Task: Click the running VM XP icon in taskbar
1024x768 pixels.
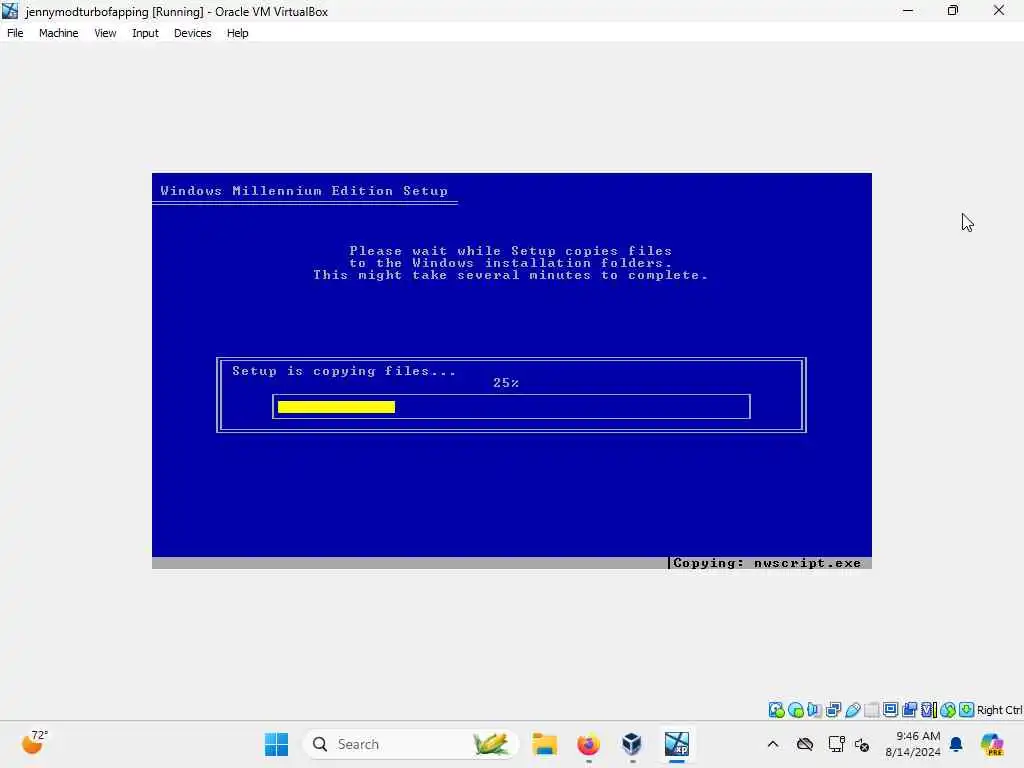Action: [x=677, y=744]
